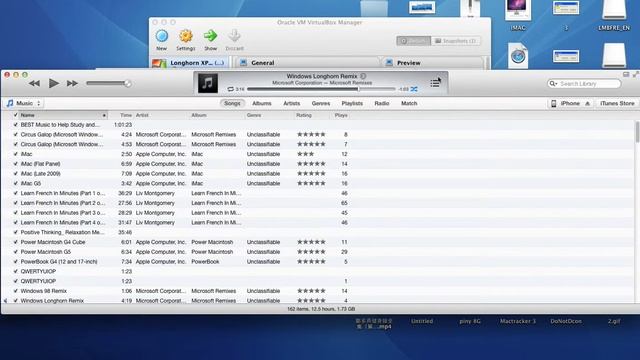Start playback with the Play button
This screenshot has height=360, width=640.
(53, 83)
